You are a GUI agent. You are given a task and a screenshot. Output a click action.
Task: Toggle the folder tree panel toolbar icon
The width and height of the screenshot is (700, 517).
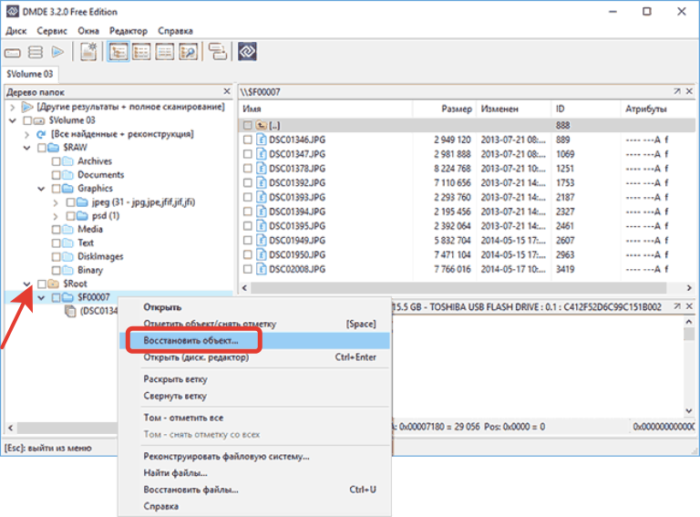(x=118, y=52)
